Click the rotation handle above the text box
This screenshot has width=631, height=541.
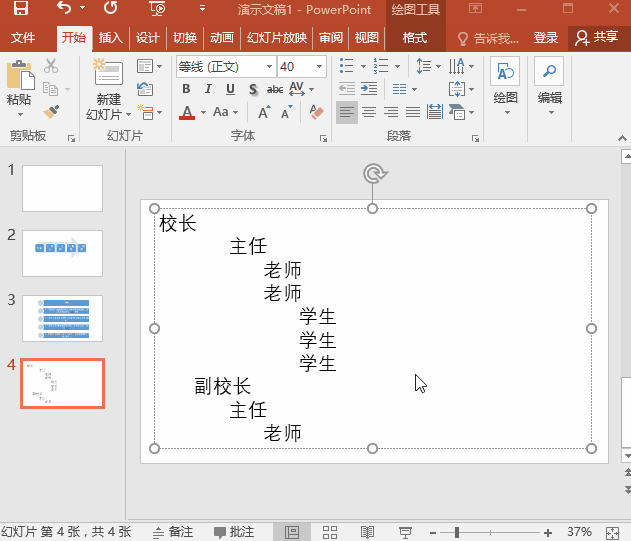pyautogui.click(x=373, y=174)
